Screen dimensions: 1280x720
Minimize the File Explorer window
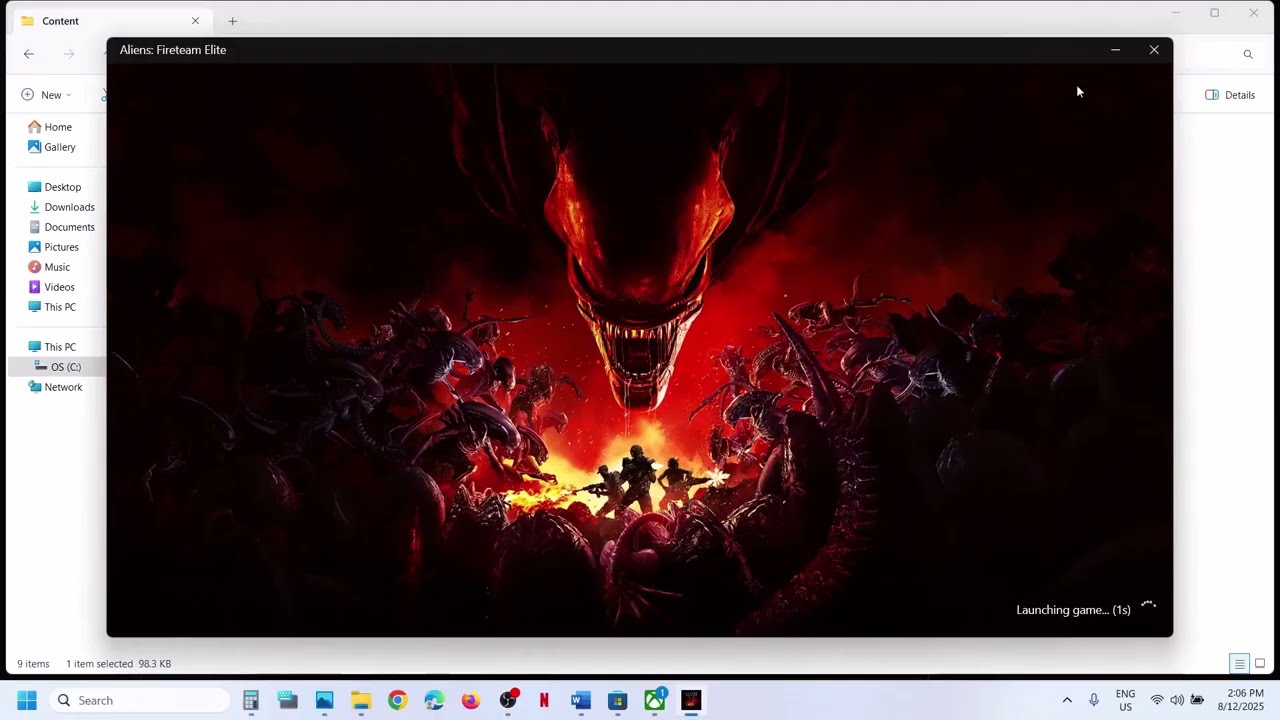1176,13
